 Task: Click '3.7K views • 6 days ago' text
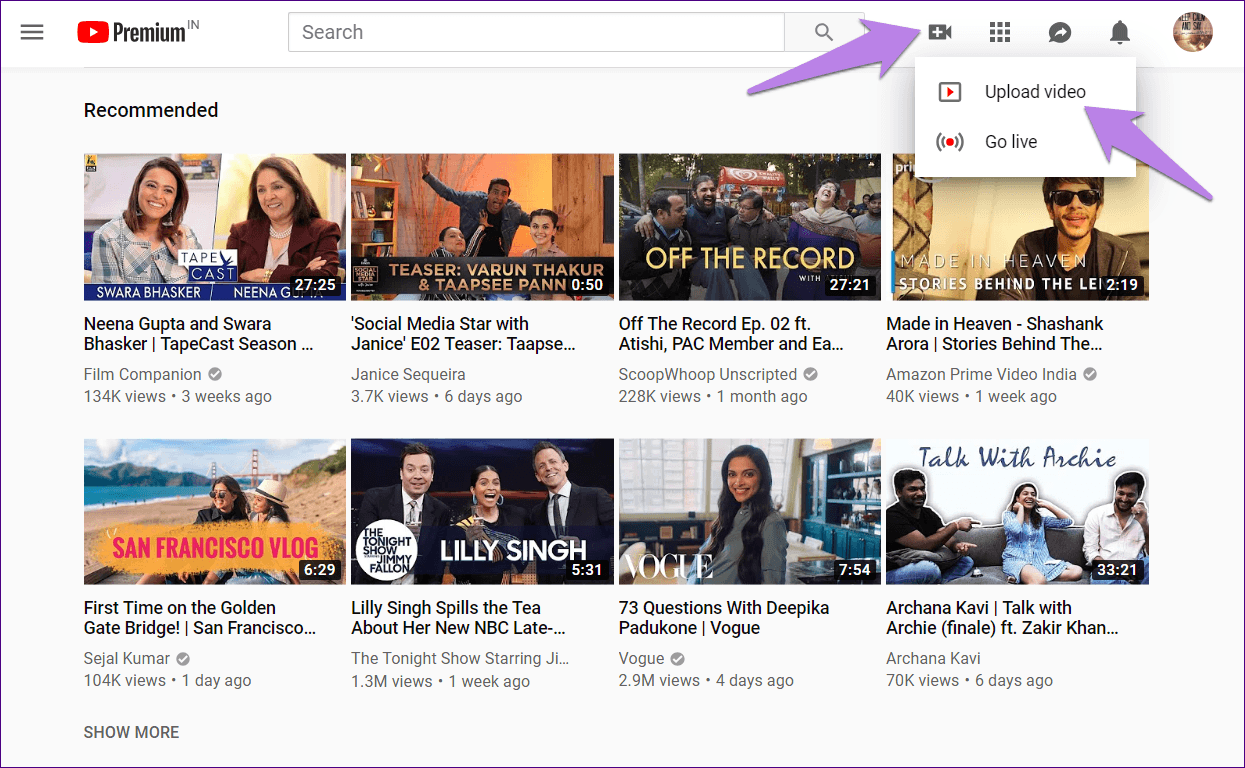point(437,396)
